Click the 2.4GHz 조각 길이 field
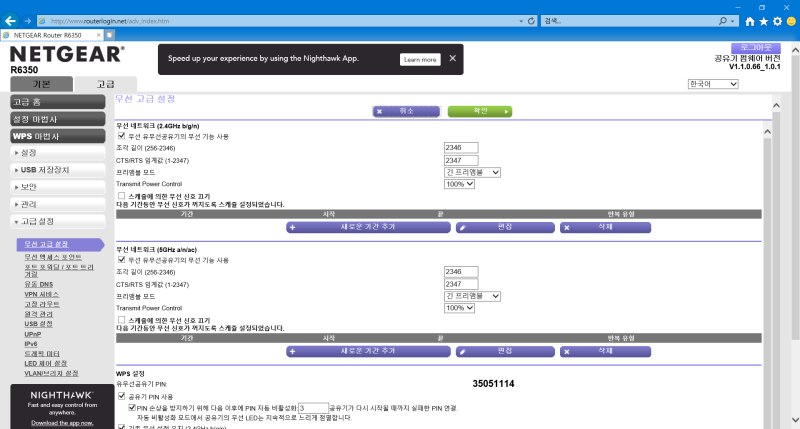Image resolution: width=800 pixels, height=429 pixels. coord(461,148)
